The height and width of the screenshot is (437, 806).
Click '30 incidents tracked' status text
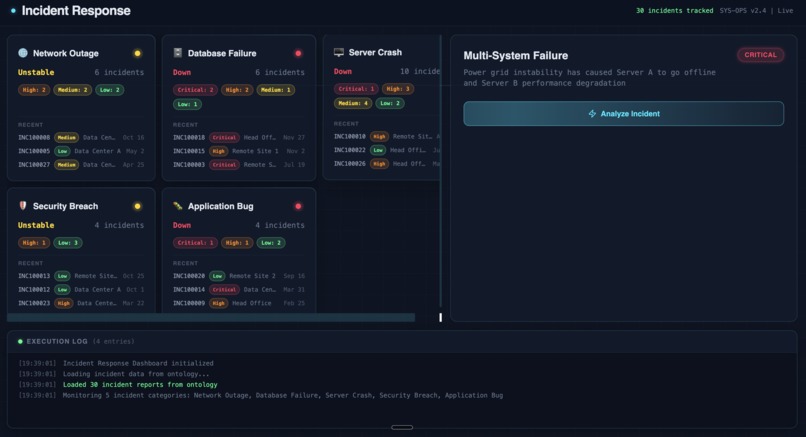coord(674,10)
